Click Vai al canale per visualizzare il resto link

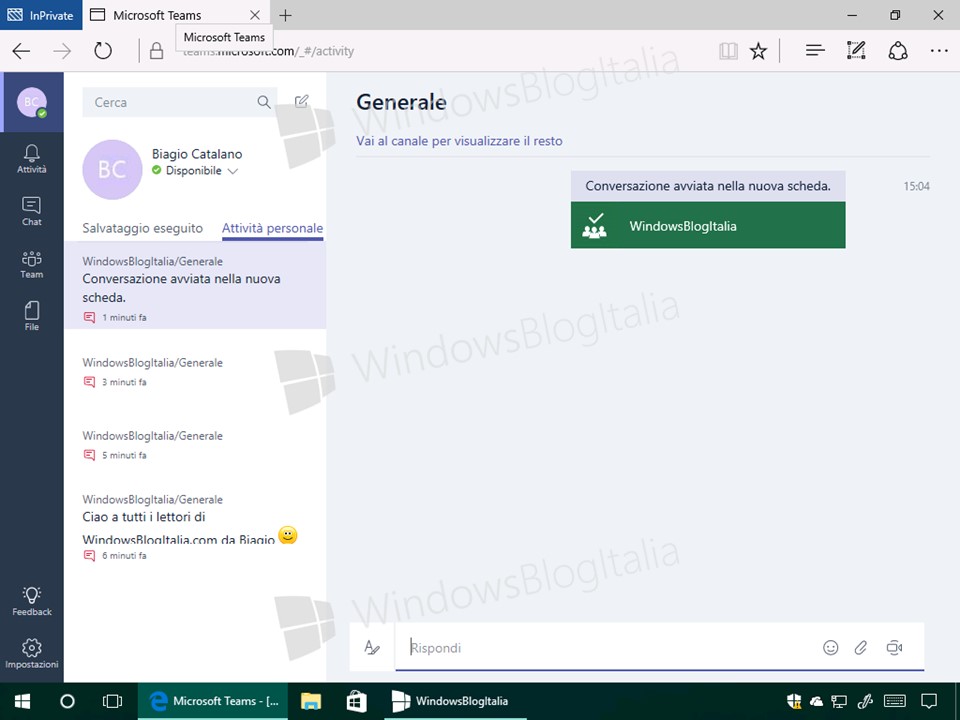click(x=459, y=141)
